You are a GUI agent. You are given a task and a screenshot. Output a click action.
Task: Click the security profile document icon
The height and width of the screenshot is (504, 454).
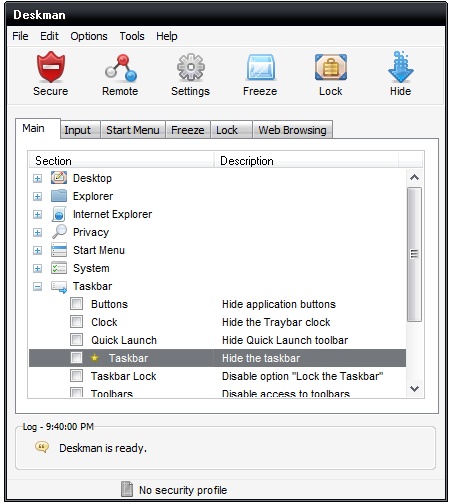[127, 489]
